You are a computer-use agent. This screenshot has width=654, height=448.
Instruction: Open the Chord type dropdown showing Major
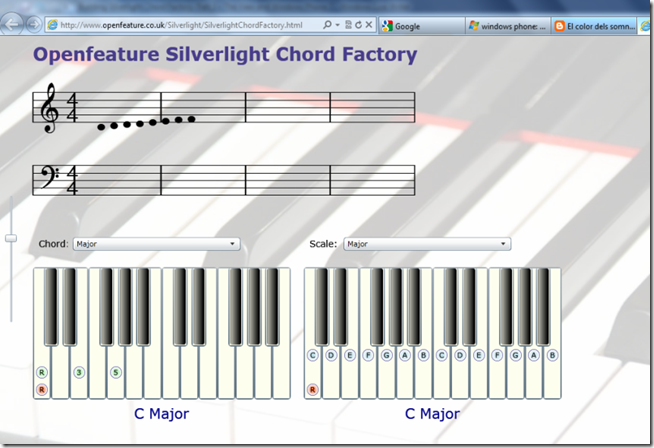click(x=157, y=244)
